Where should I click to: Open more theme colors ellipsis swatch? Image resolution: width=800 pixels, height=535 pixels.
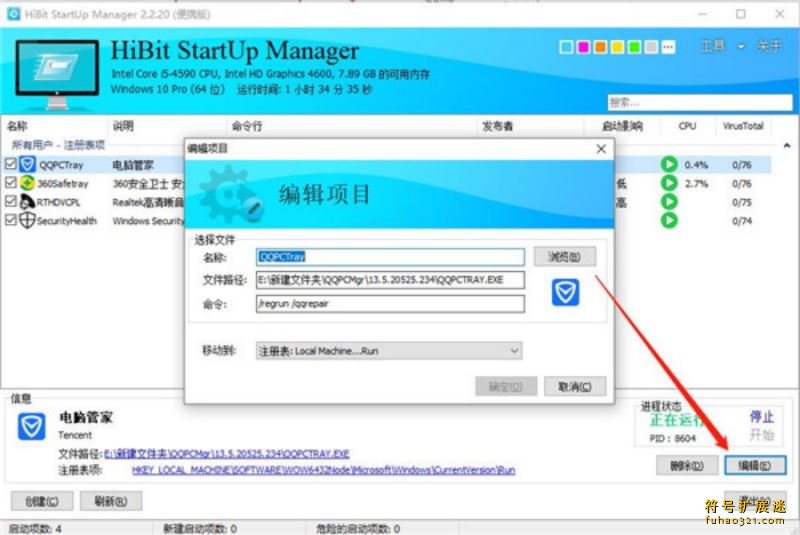point(668,47)
